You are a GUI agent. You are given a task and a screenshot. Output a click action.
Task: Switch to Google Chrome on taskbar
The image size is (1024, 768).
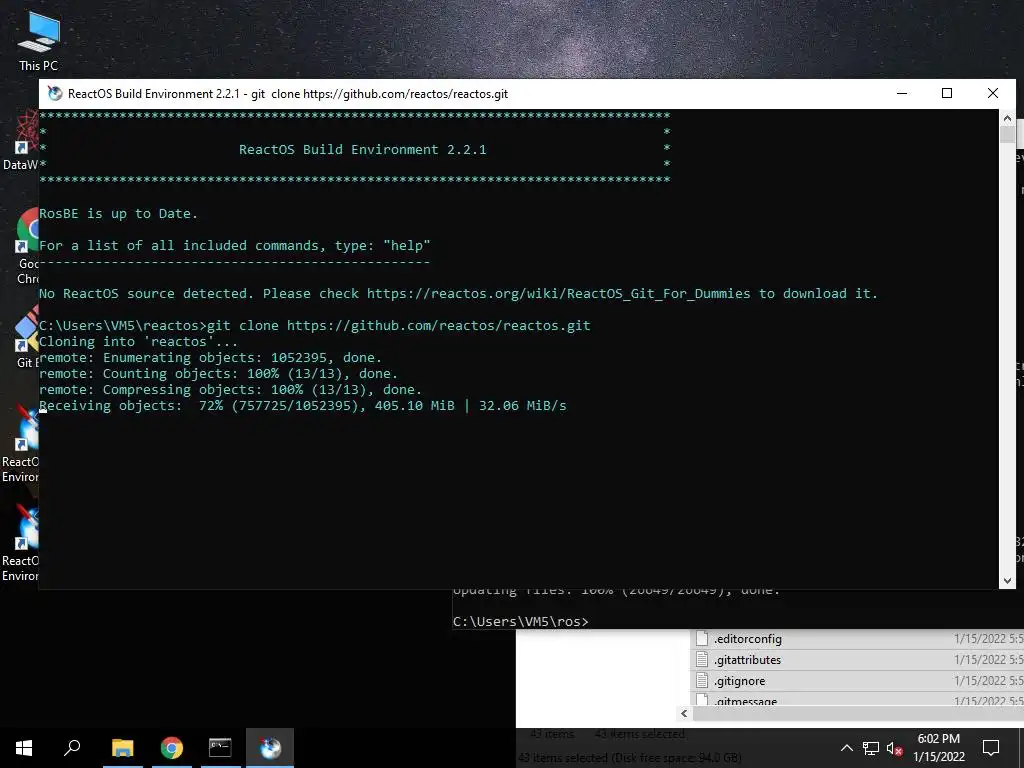point(172,748)
